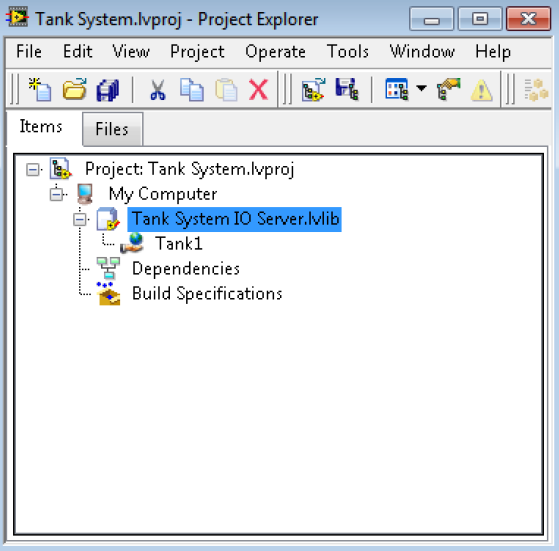Open the File menu
Image resolution: width=559 pixels, height=551 pixels.
pyautogui.click(x=29, y=52)
